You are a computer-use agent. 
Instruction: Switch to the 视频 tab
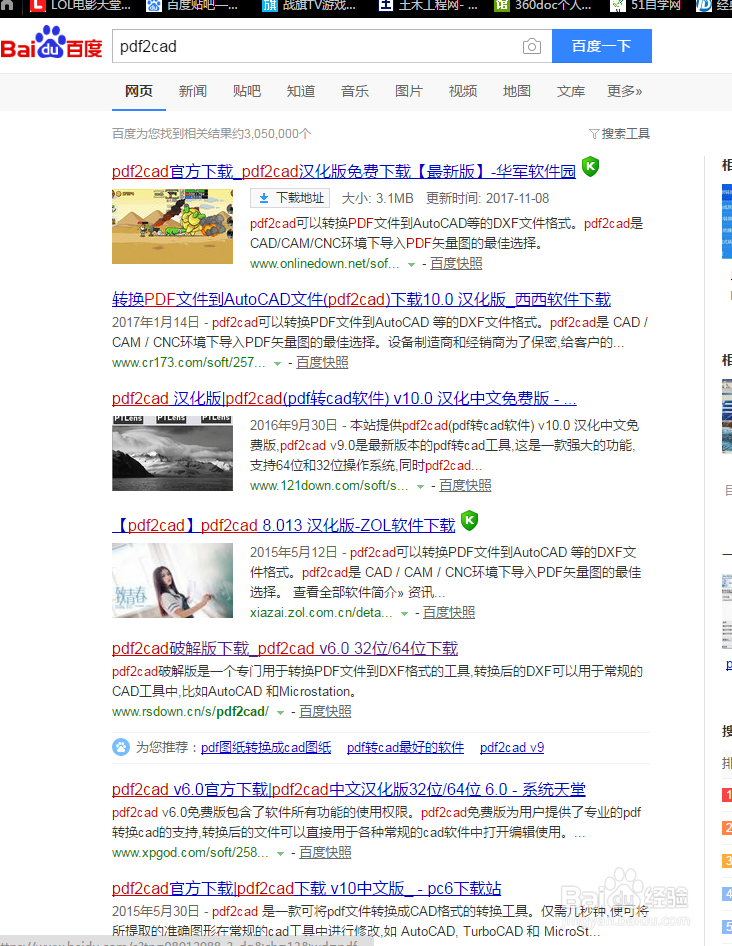click(463, 91)
